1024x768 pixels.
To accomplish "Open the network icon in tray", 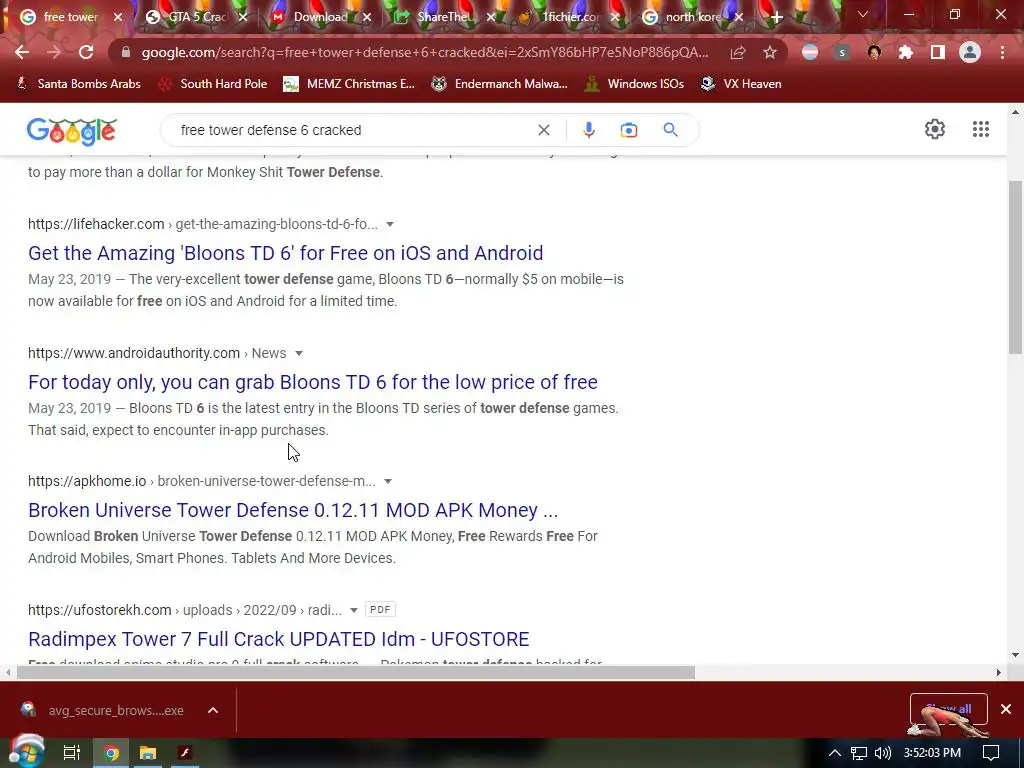I will (x=859, y=753).
